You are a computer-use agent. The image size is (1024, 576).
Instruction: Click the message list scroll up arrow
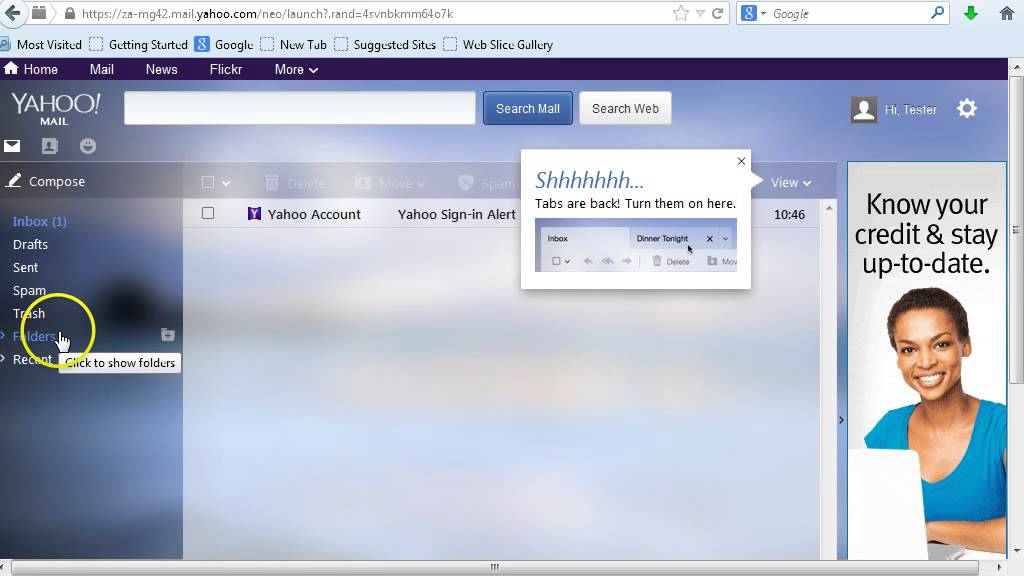(829, 208)
